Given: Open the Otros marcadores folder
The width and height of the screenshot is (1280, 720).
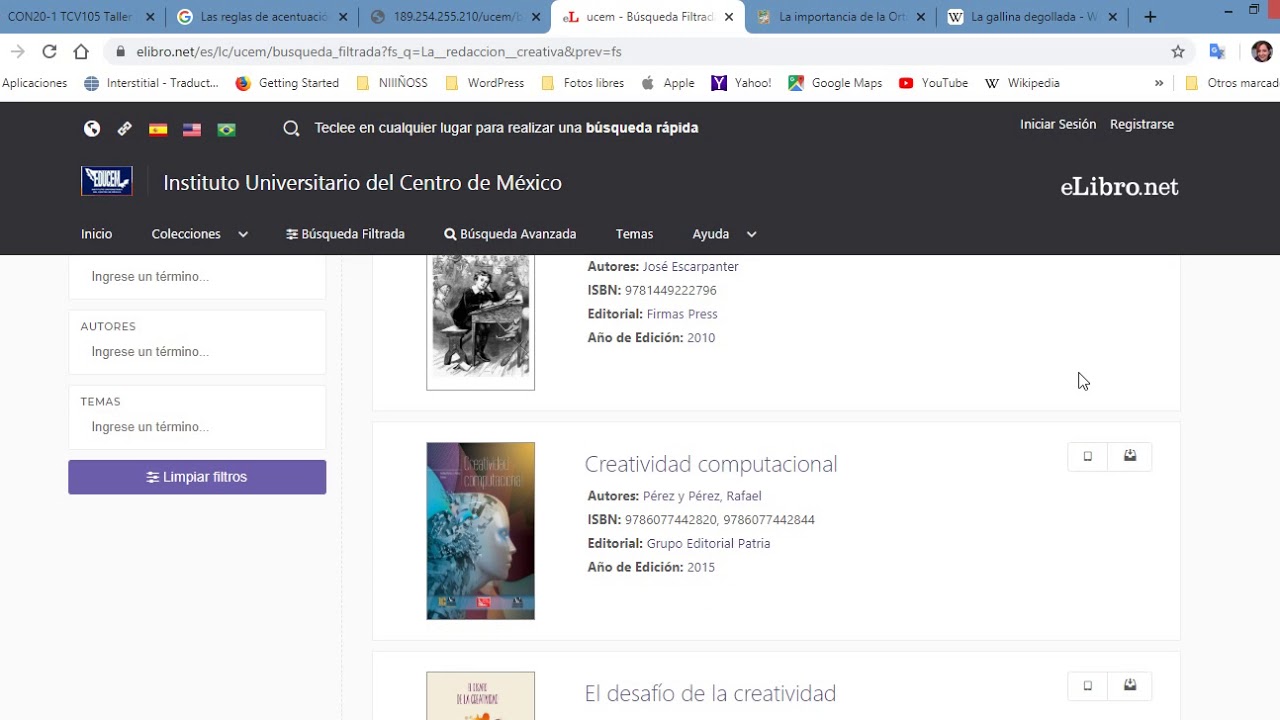Looking at the screenshot, I should (1232, 83).
